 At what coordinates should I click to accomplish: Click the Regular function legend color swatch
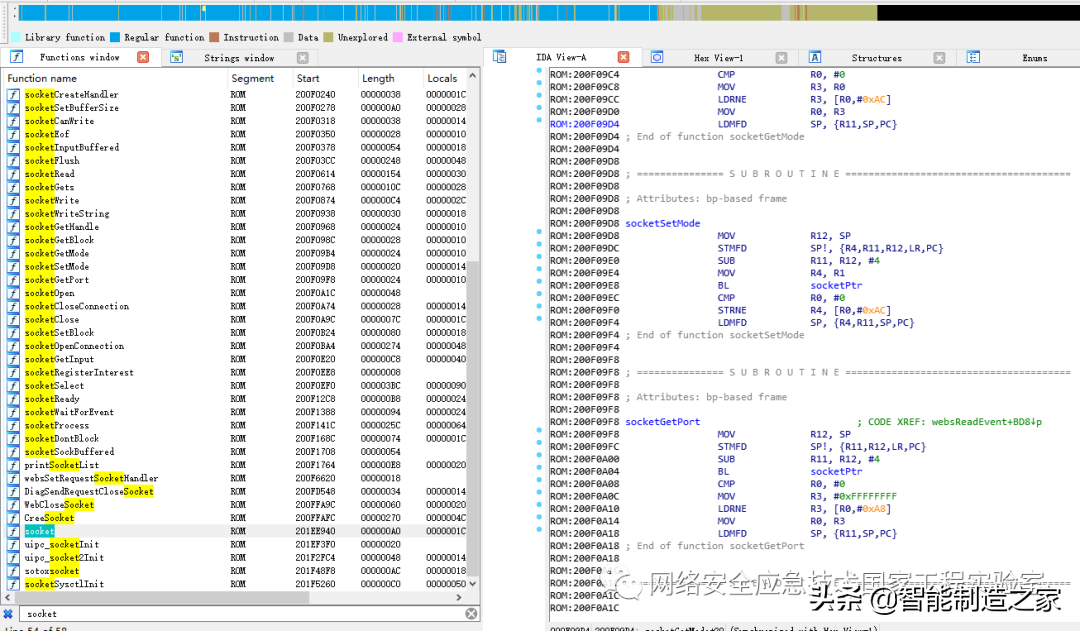click(115, 37)
